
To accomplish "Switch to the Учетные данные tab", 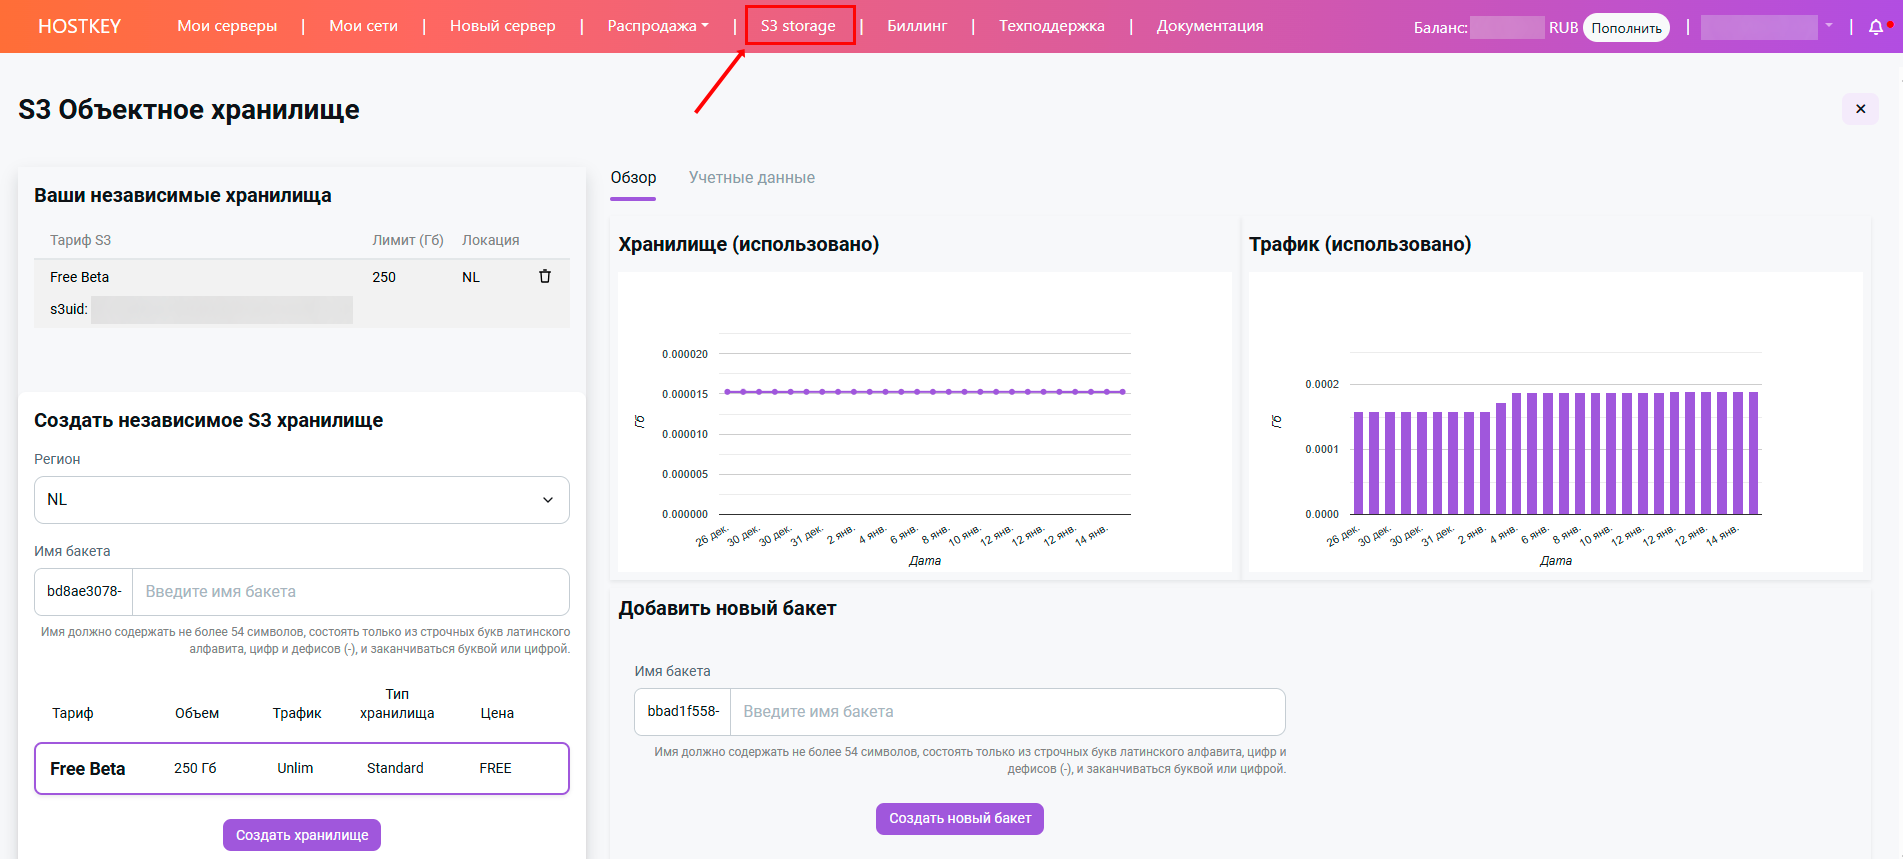I will 751,178.
